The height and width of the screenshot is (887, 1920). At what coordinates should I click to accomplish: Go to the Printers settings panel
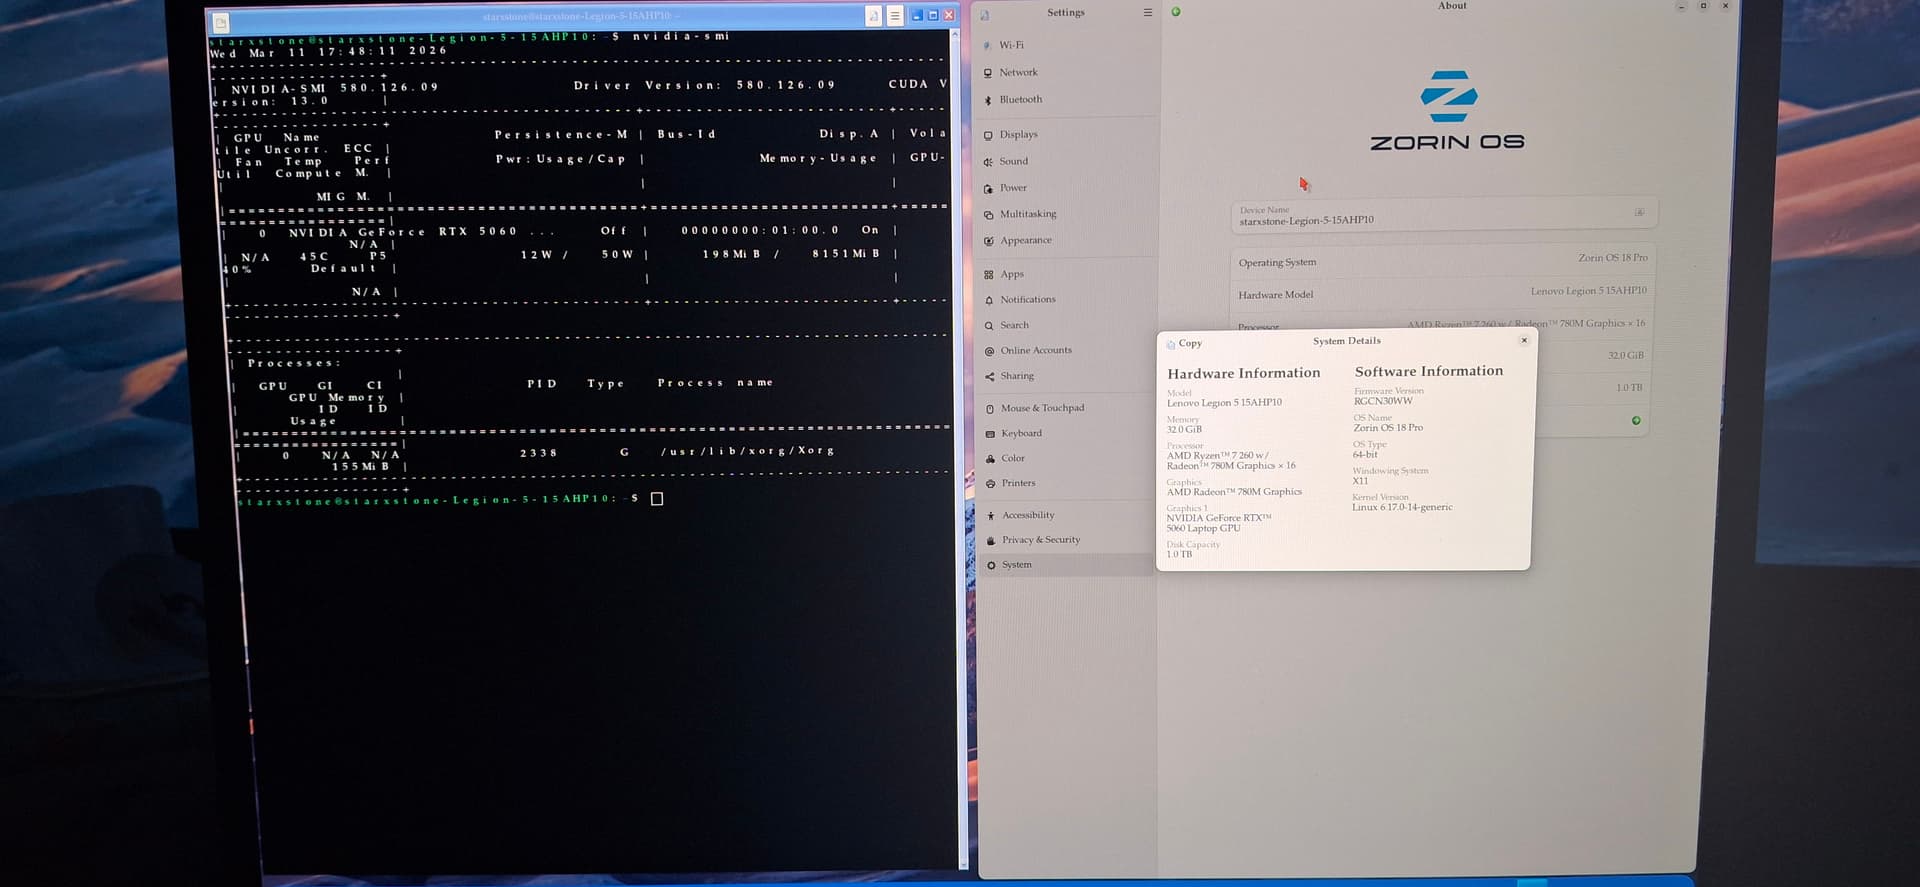tap(1065, 483)
